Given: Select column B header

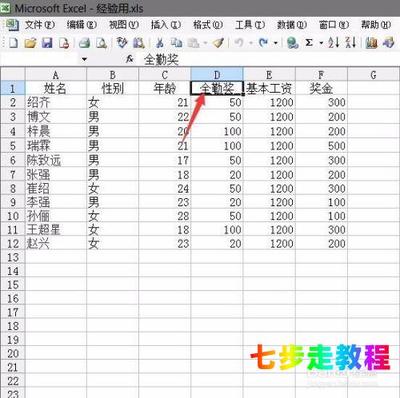Looking at the screenshot, I should click(x=113, y=74).
